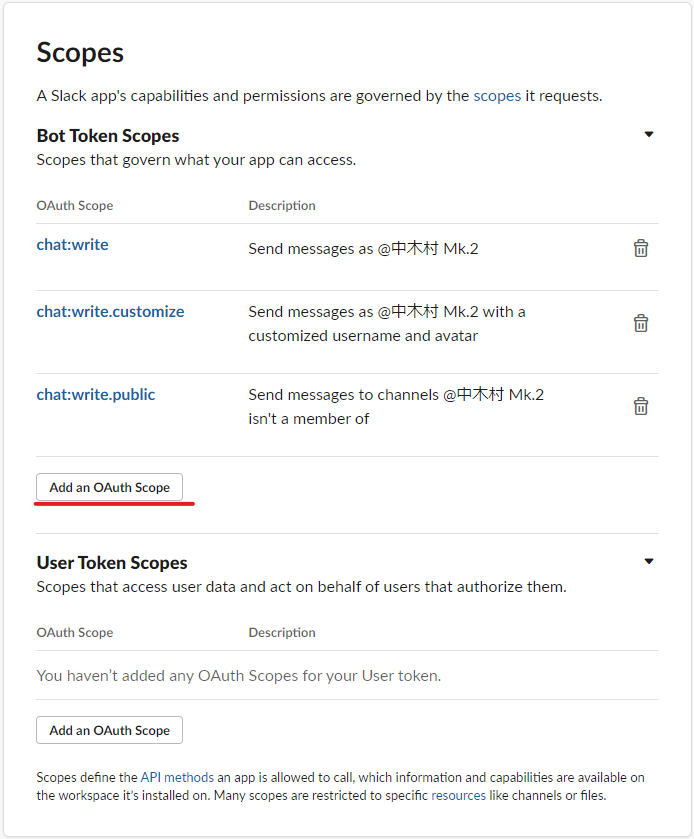Add an OAuth Scope under Bot Token Scopes
This screenshot has width=694, height=839.
coord(110,487)
